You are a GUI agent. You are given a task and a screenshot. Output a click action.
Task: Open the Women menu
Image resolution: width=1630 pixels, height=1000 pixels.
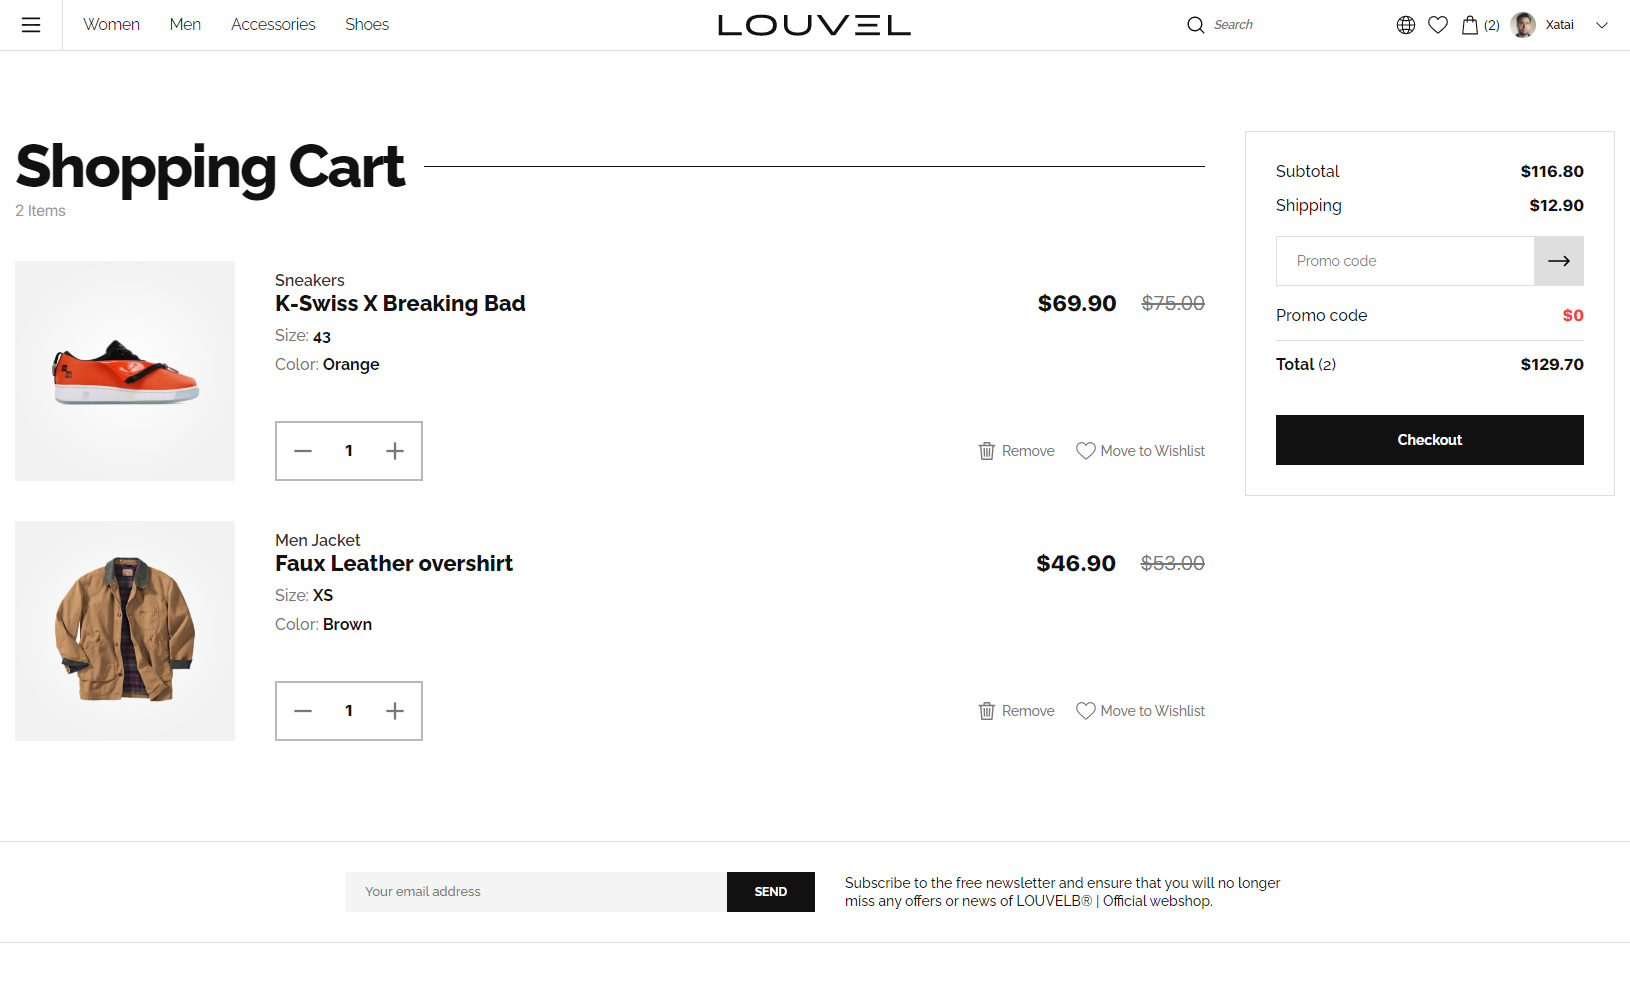point(111,25)
